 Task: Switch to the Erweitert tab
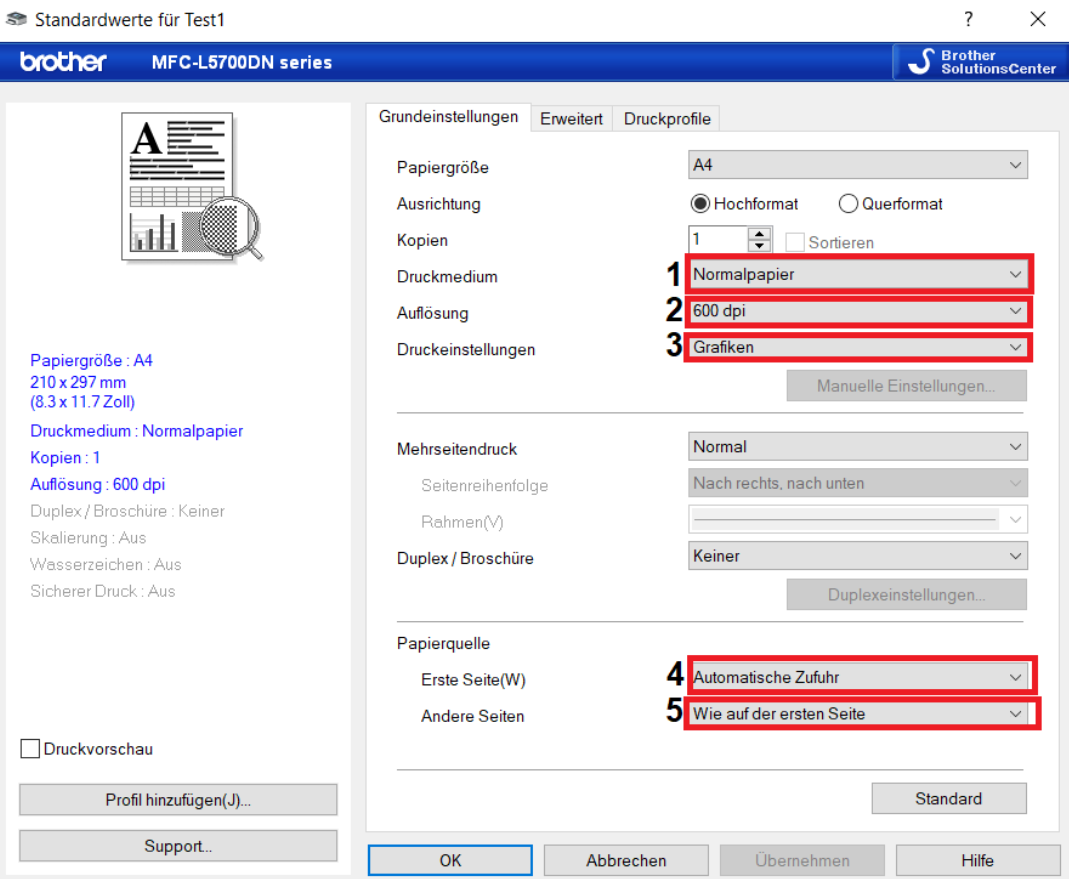(571, 119)
